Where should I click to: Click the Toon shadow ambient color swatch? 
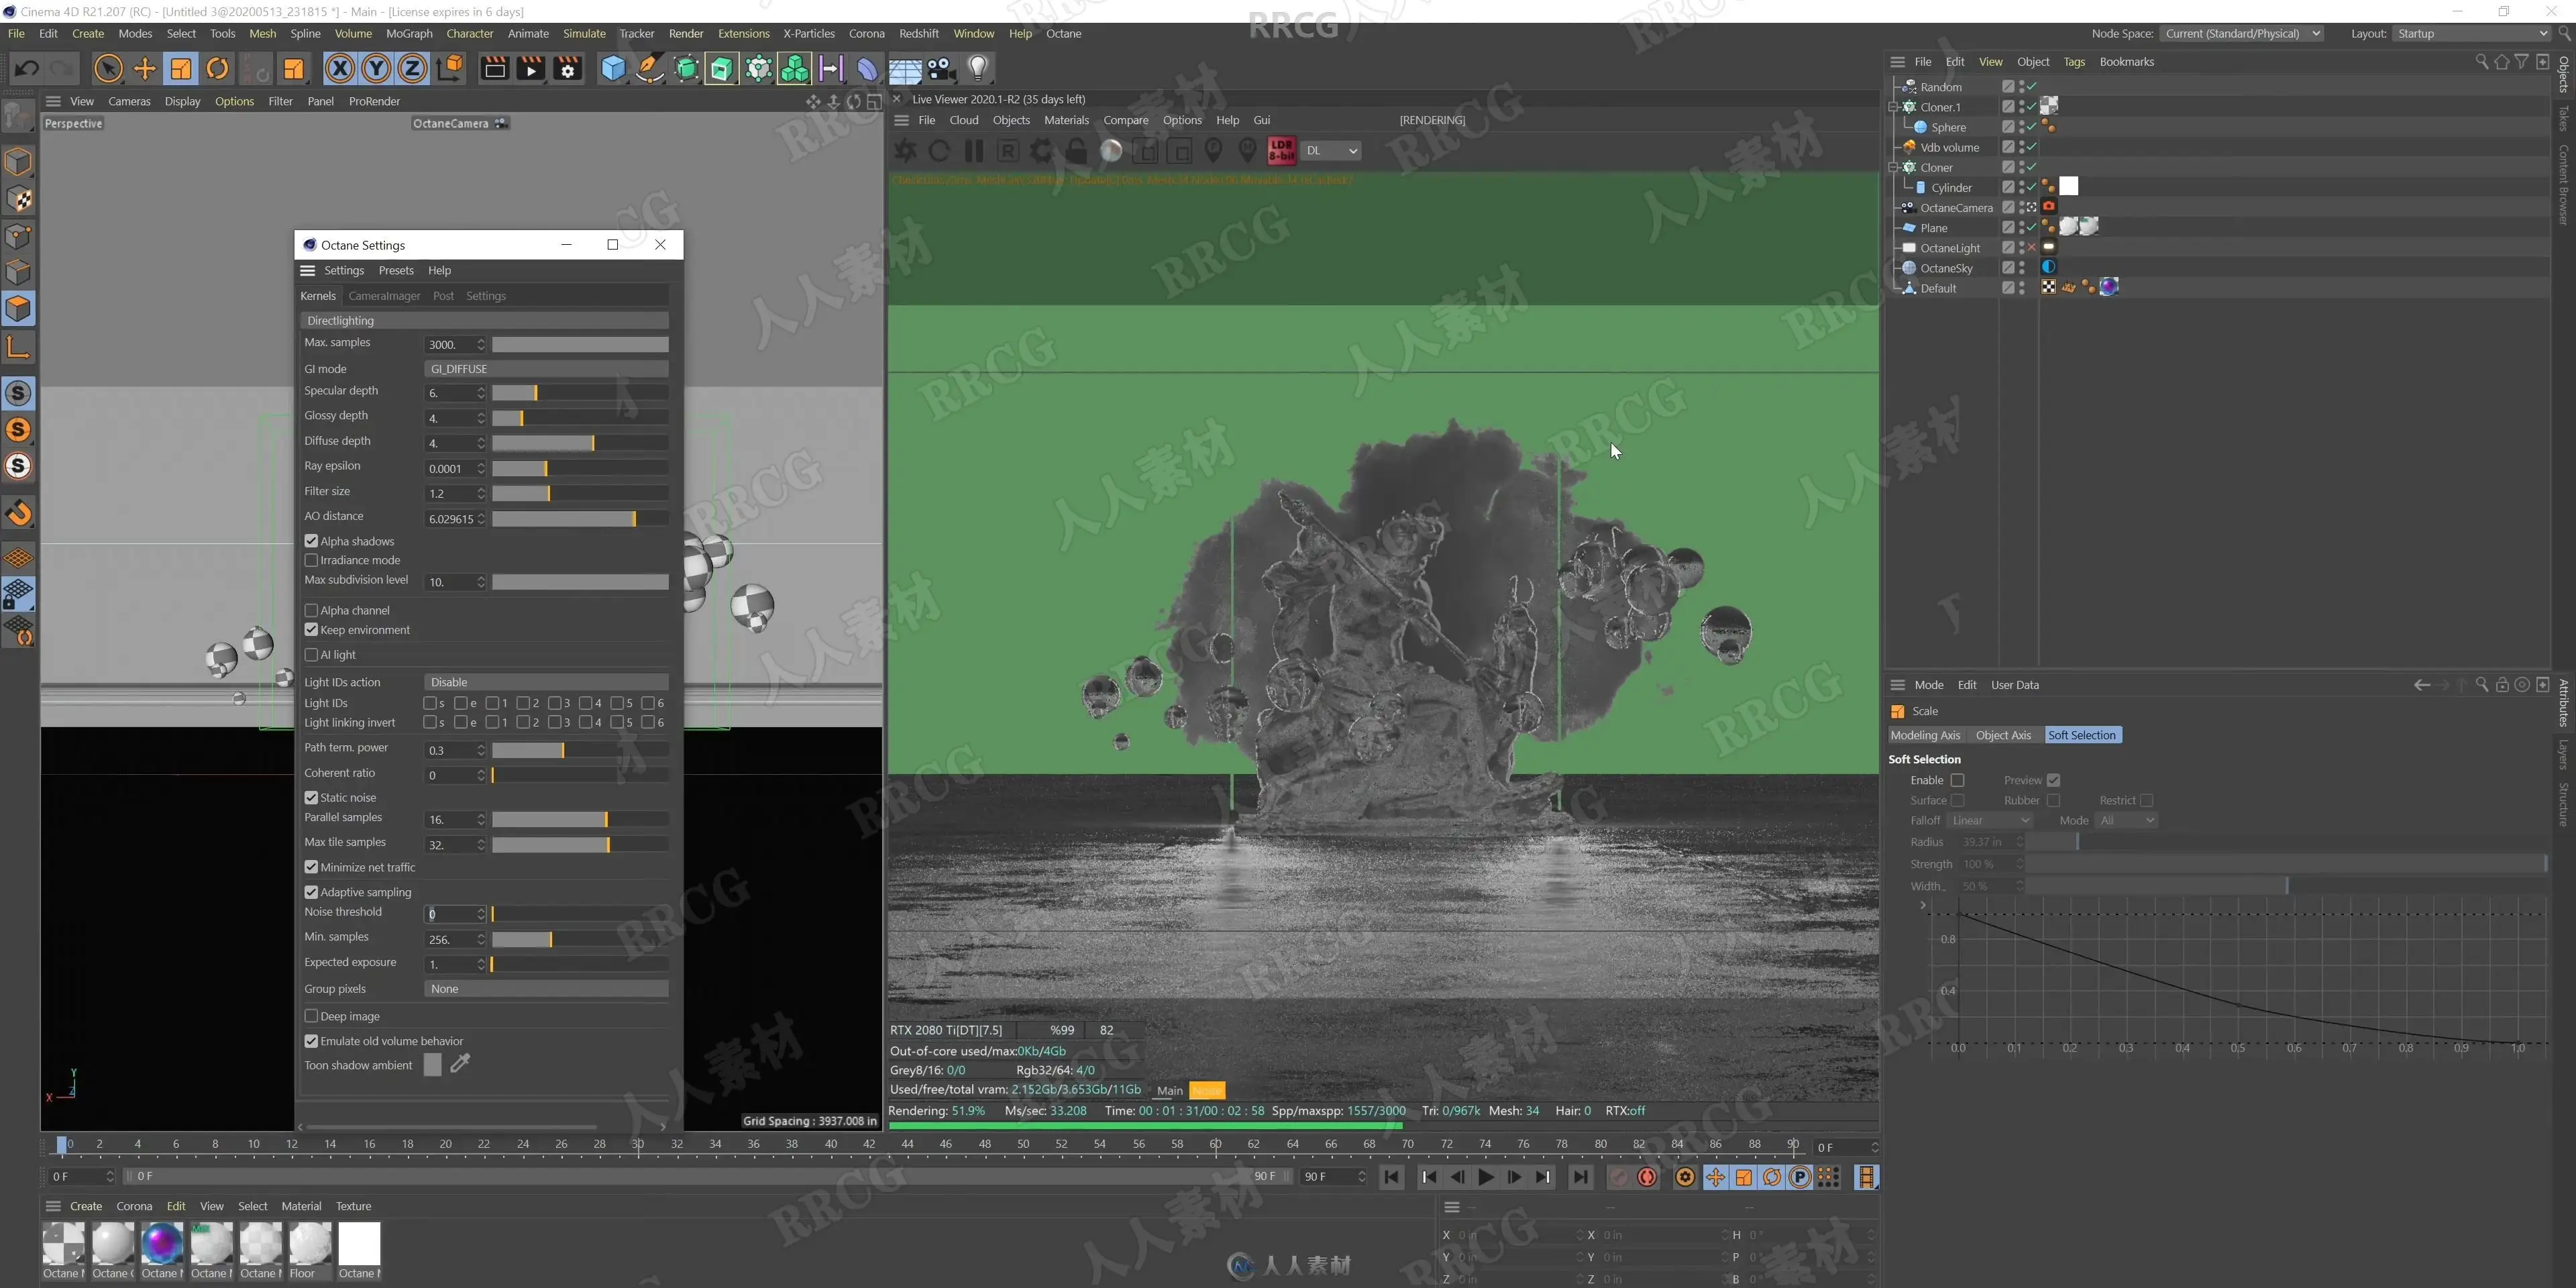point(432,1066)
